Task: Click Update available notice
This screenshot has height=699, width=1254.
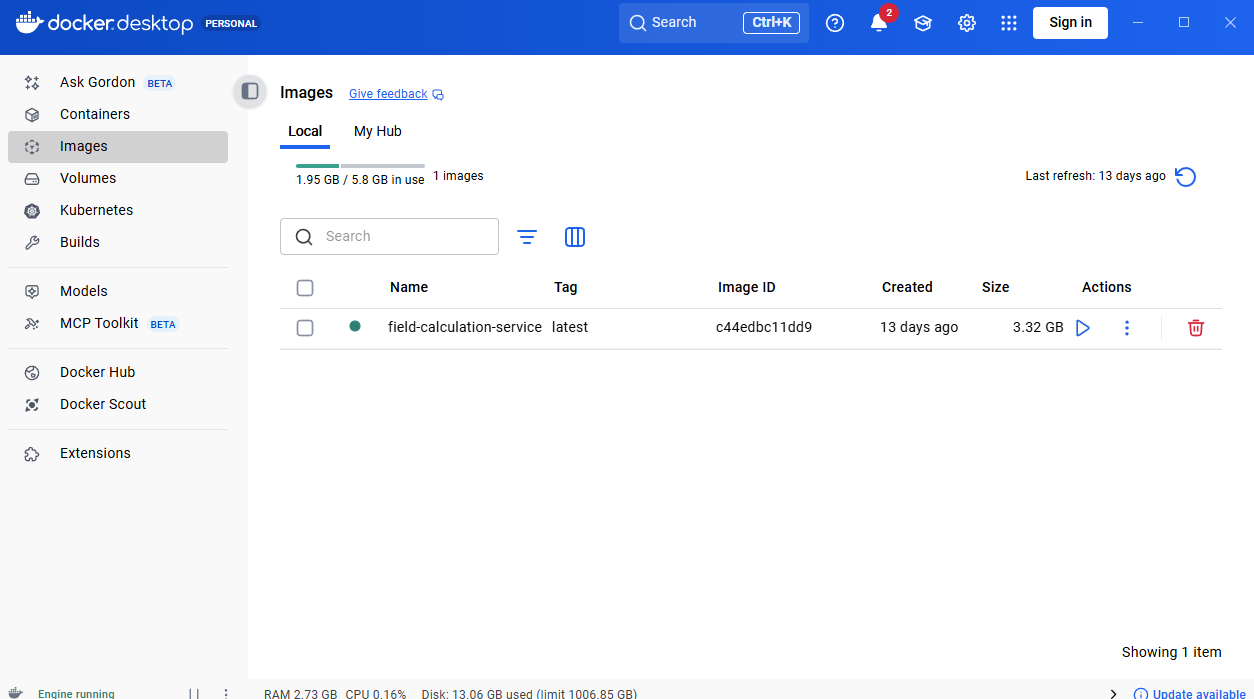Action: click(1190, 694)
